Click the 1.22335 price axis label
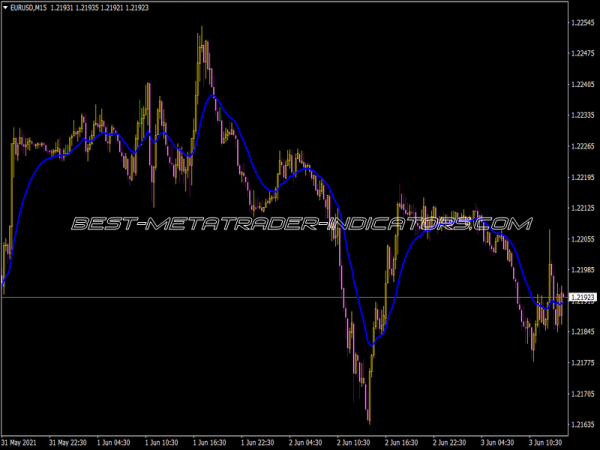The width and height of the screenshot is (600, 450). tap(581, 115)
